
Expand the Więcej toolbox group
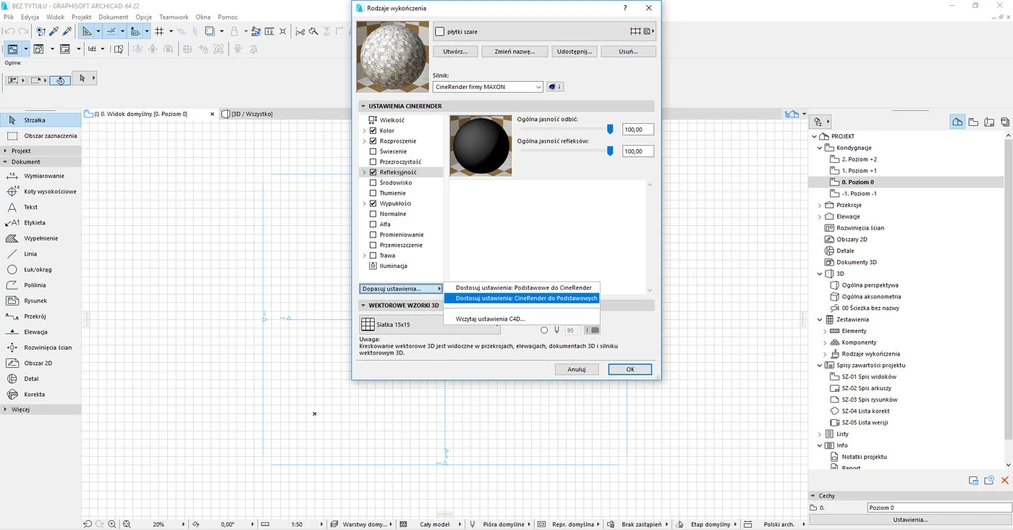pos(6,409)
